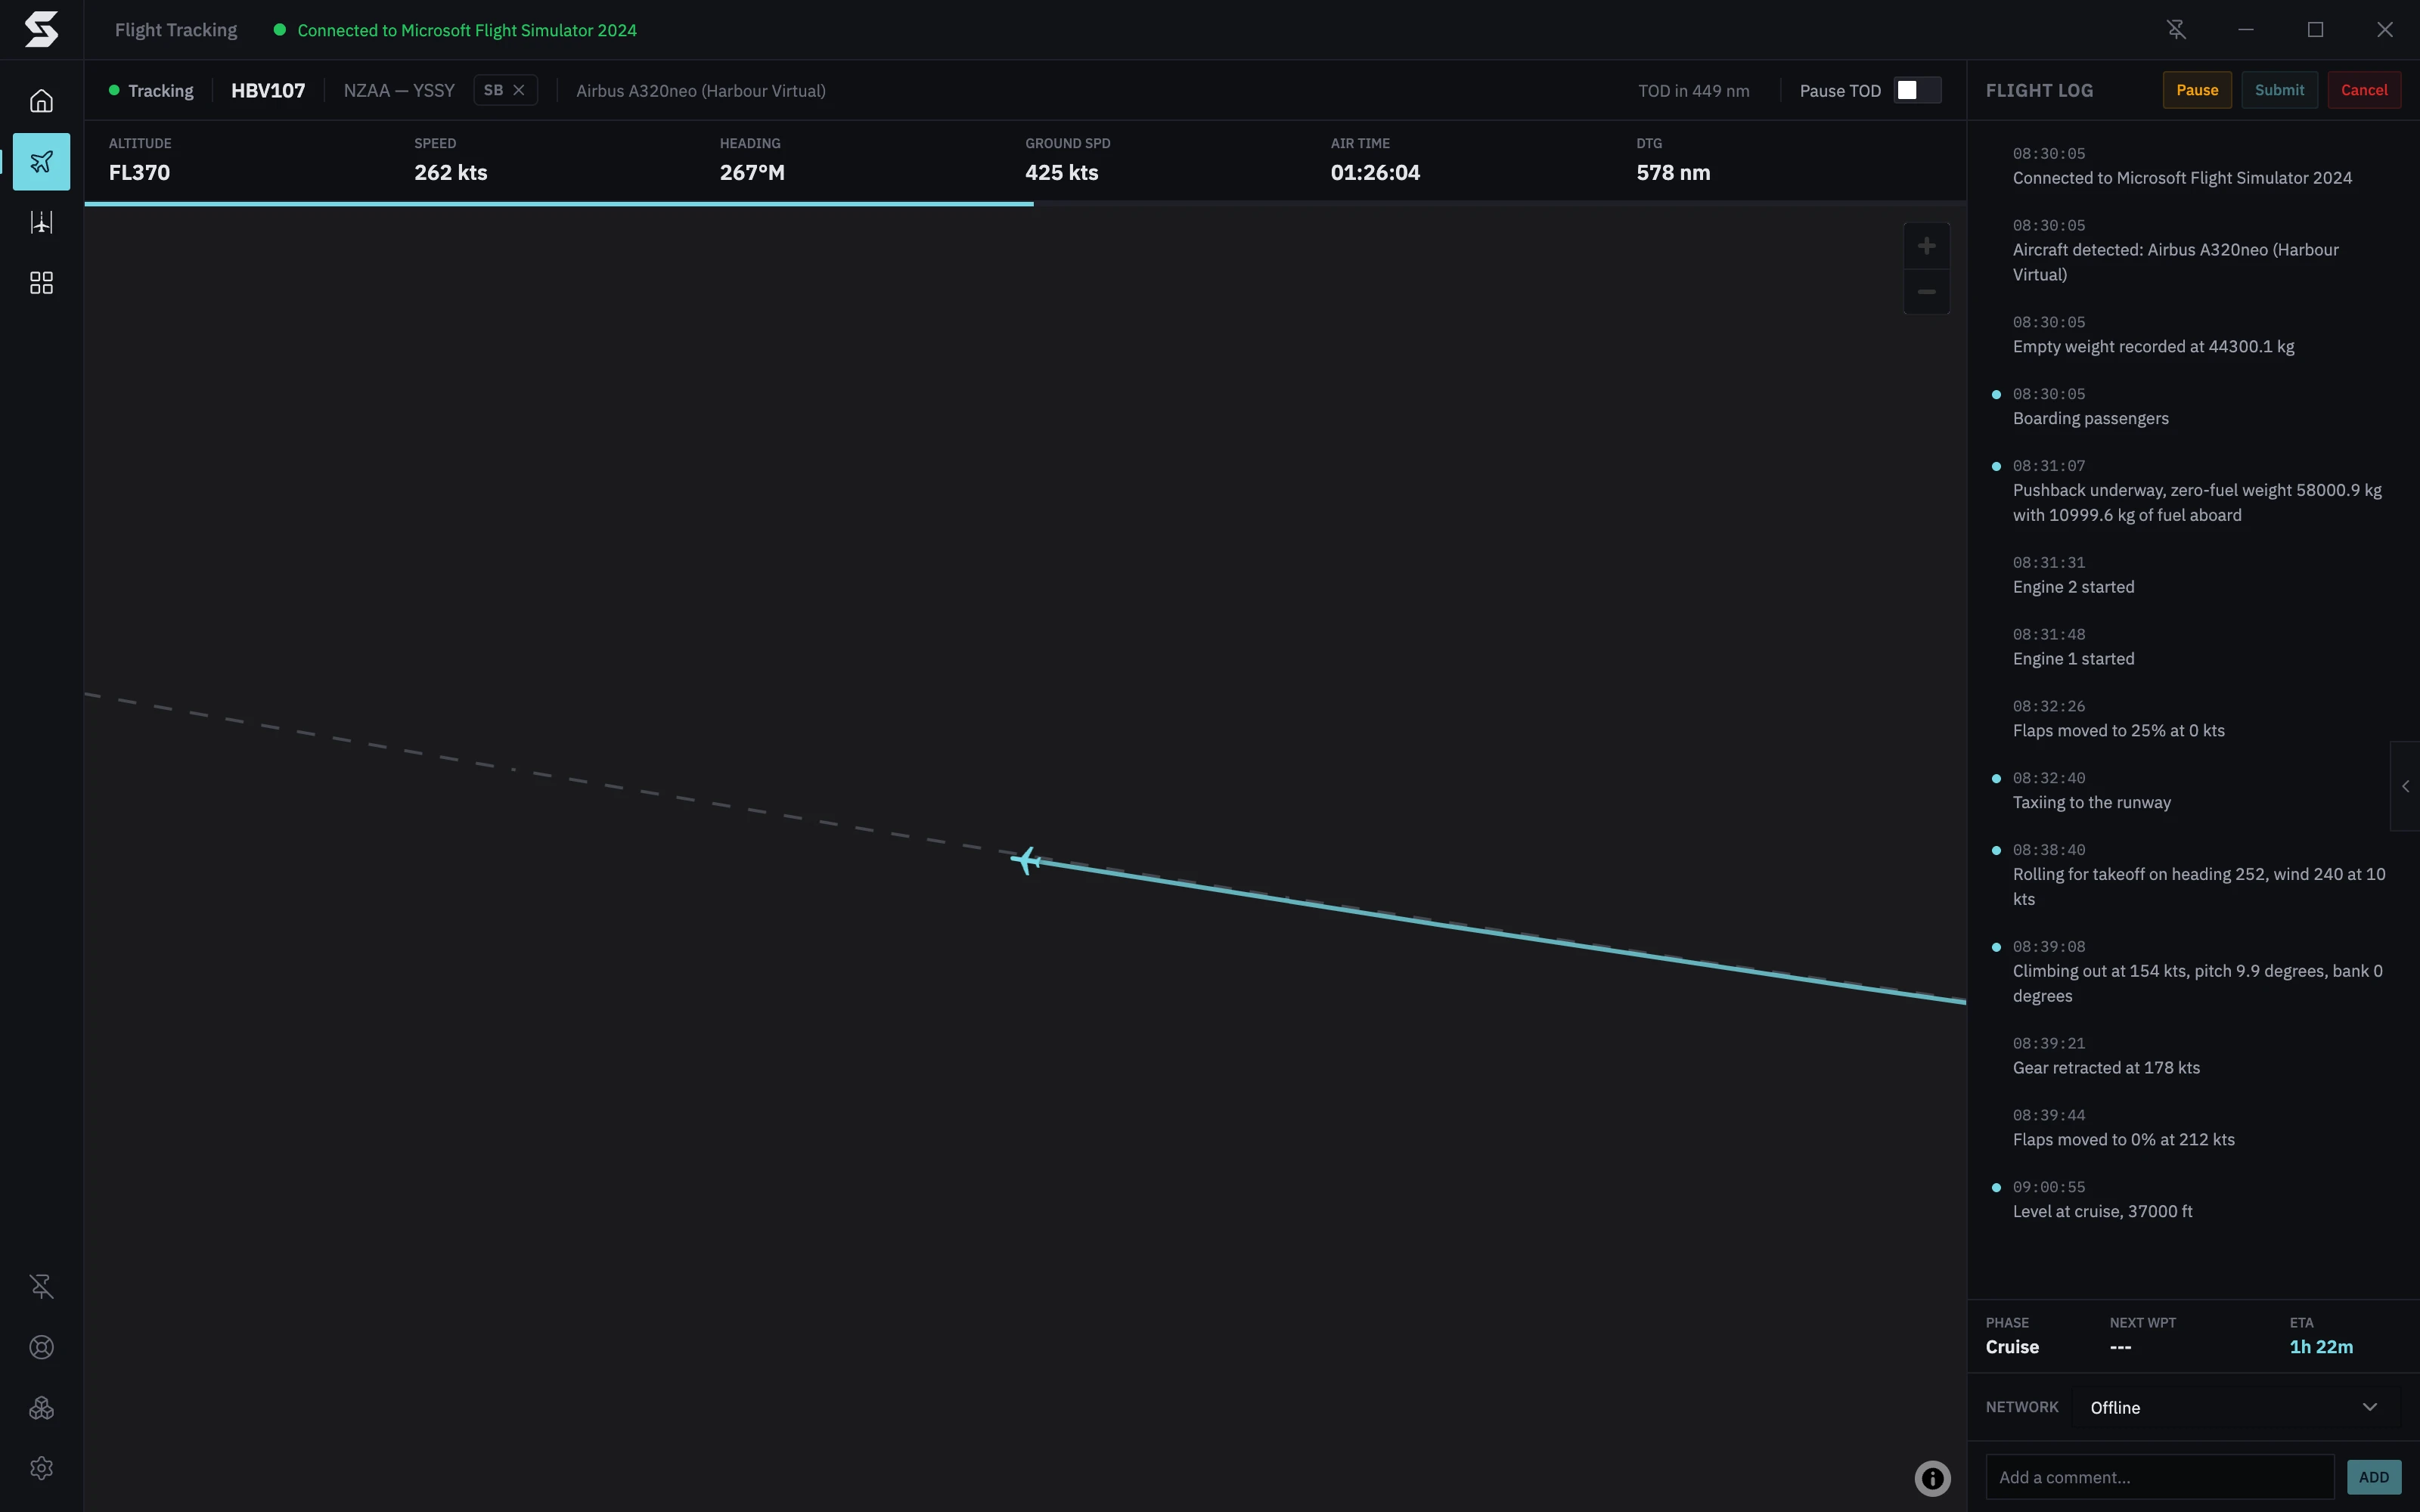The width and height of the screenshot is (2420, 1512).
Task: Click the 578 nm DTG value
Action: click(x=1673, y=172)
